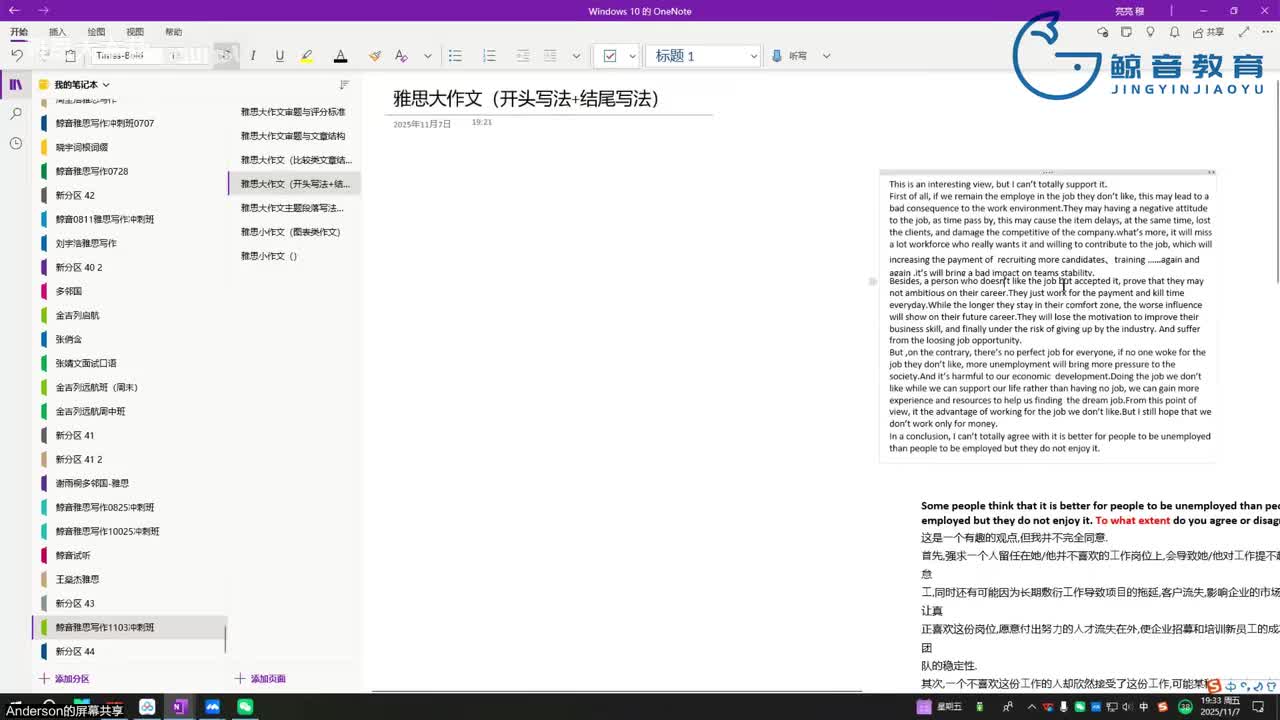
Task: Open the 鲸音雅思写作1103冲刺班 section
Action: tap(130, 627)
